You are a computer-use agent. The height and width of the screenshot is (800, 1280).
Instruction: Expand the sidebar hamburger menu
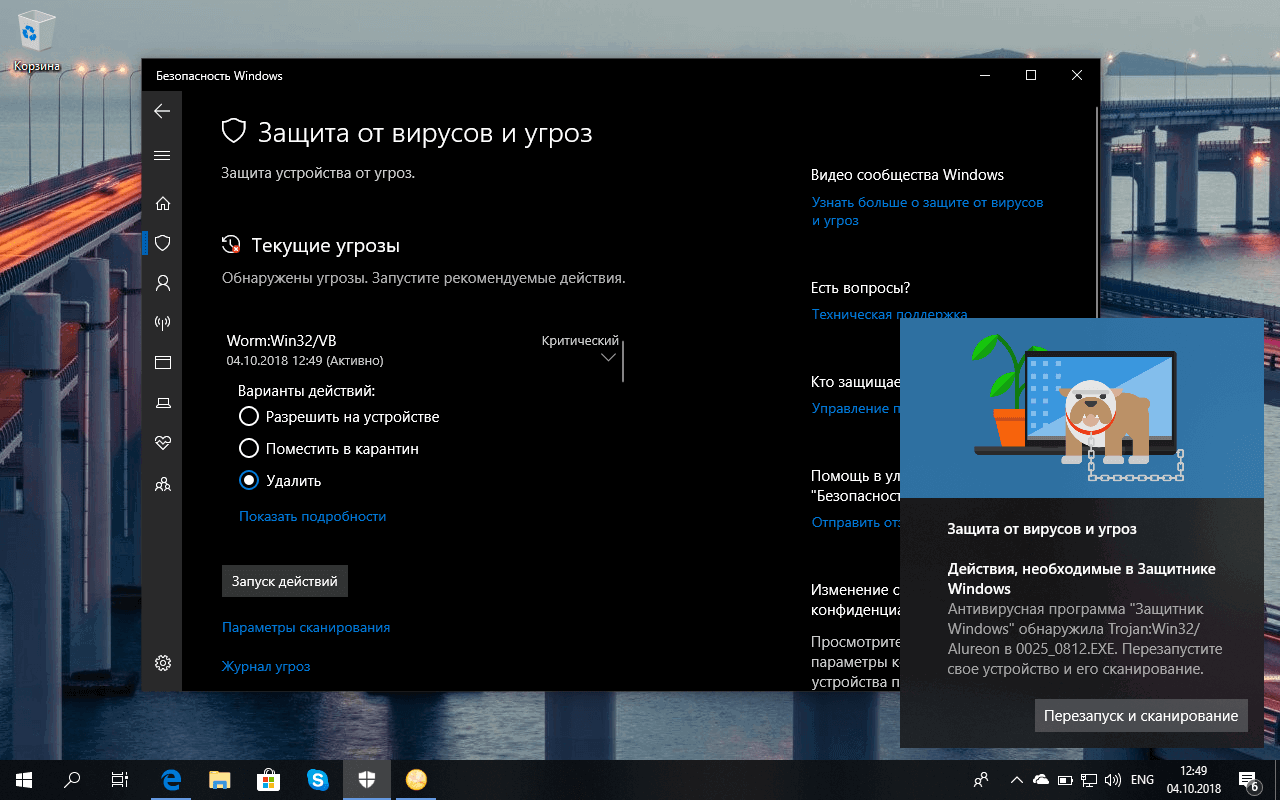click(x=161, y=156)
